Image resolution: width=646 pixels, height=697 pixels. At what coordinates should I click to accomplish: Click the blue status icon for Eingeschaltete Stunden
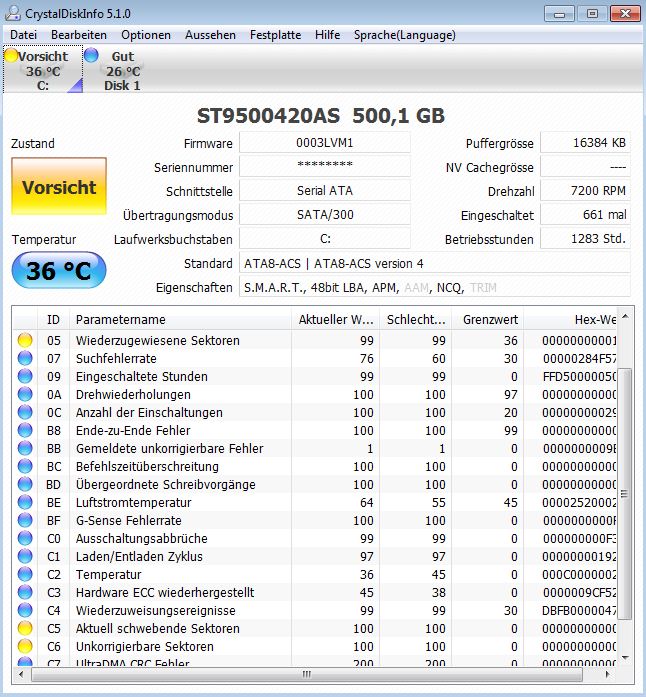25,377
